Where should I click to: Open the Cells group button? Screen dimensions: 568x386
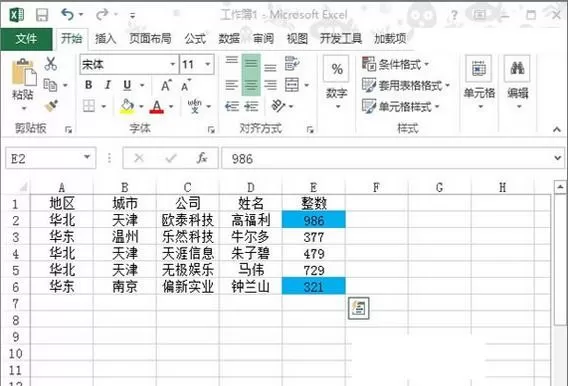[479, 83]
